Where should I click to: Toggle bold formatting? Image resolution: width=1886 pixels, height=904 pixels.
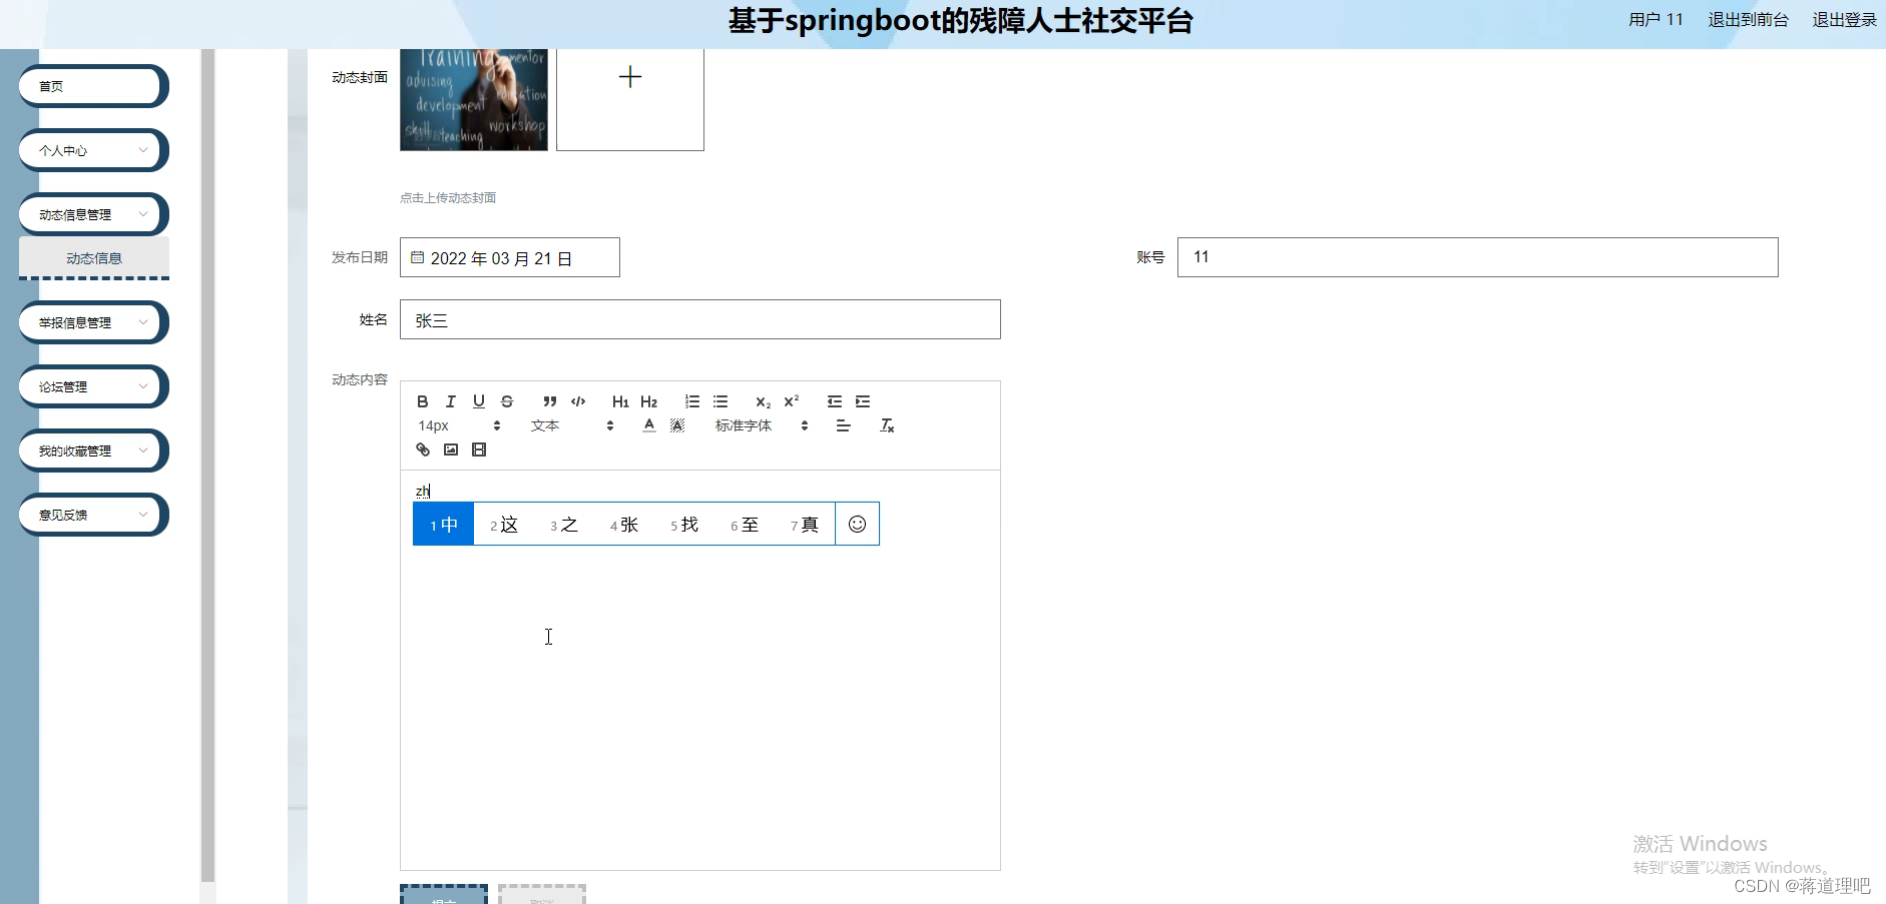coord(421,401)
